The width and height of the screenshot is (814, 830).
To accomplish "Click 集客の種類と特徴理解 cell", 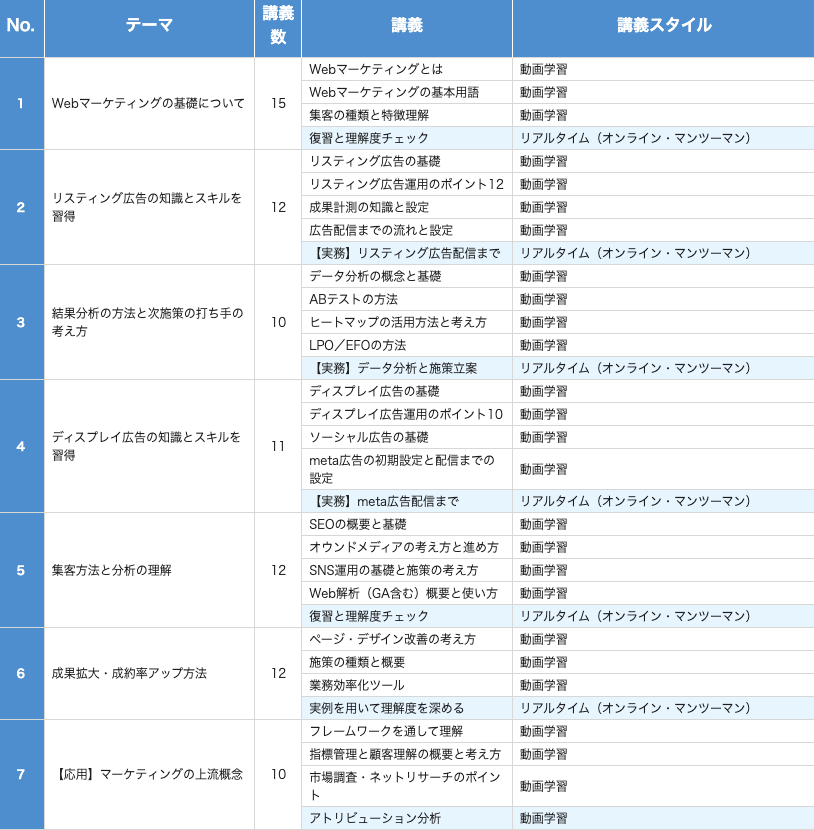I will coord(406,115).
